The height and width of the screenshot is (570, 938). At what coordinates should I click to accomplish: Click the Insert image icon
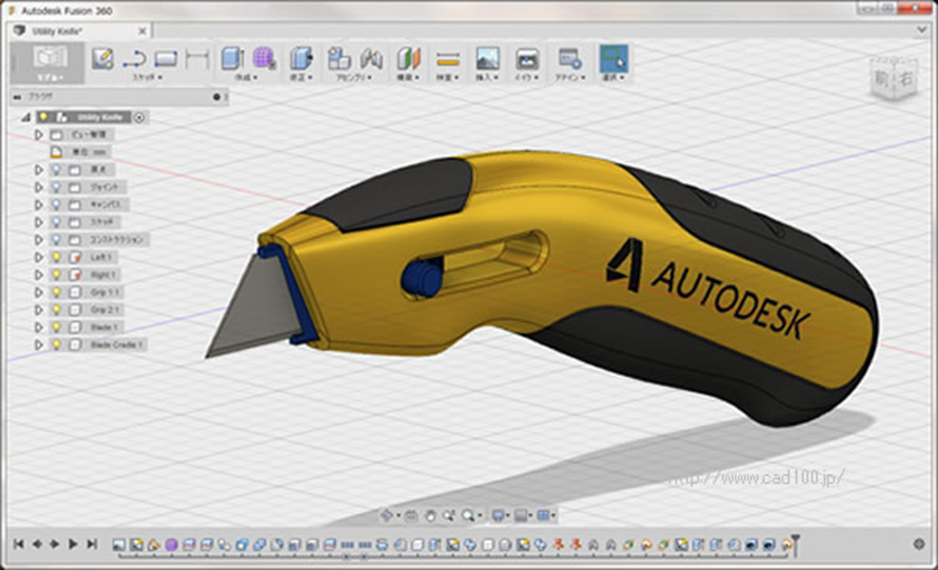pos(488,59)
